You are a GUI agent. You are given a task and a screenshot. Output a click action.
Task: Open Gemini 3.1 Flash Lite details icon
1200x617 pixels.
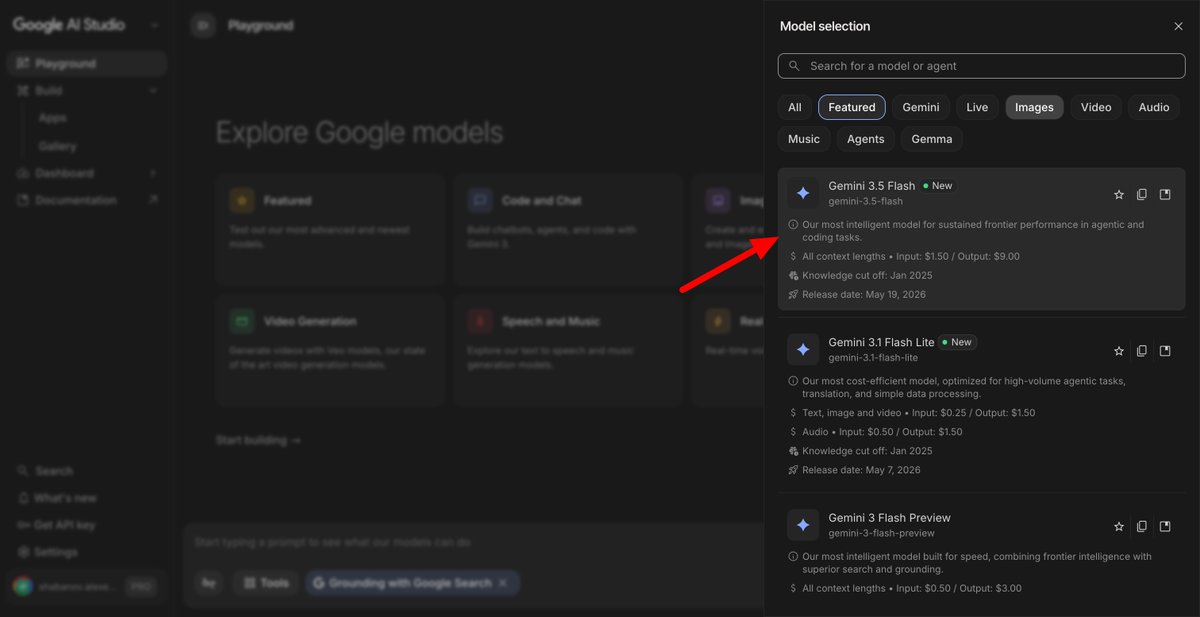point(1165,351)
